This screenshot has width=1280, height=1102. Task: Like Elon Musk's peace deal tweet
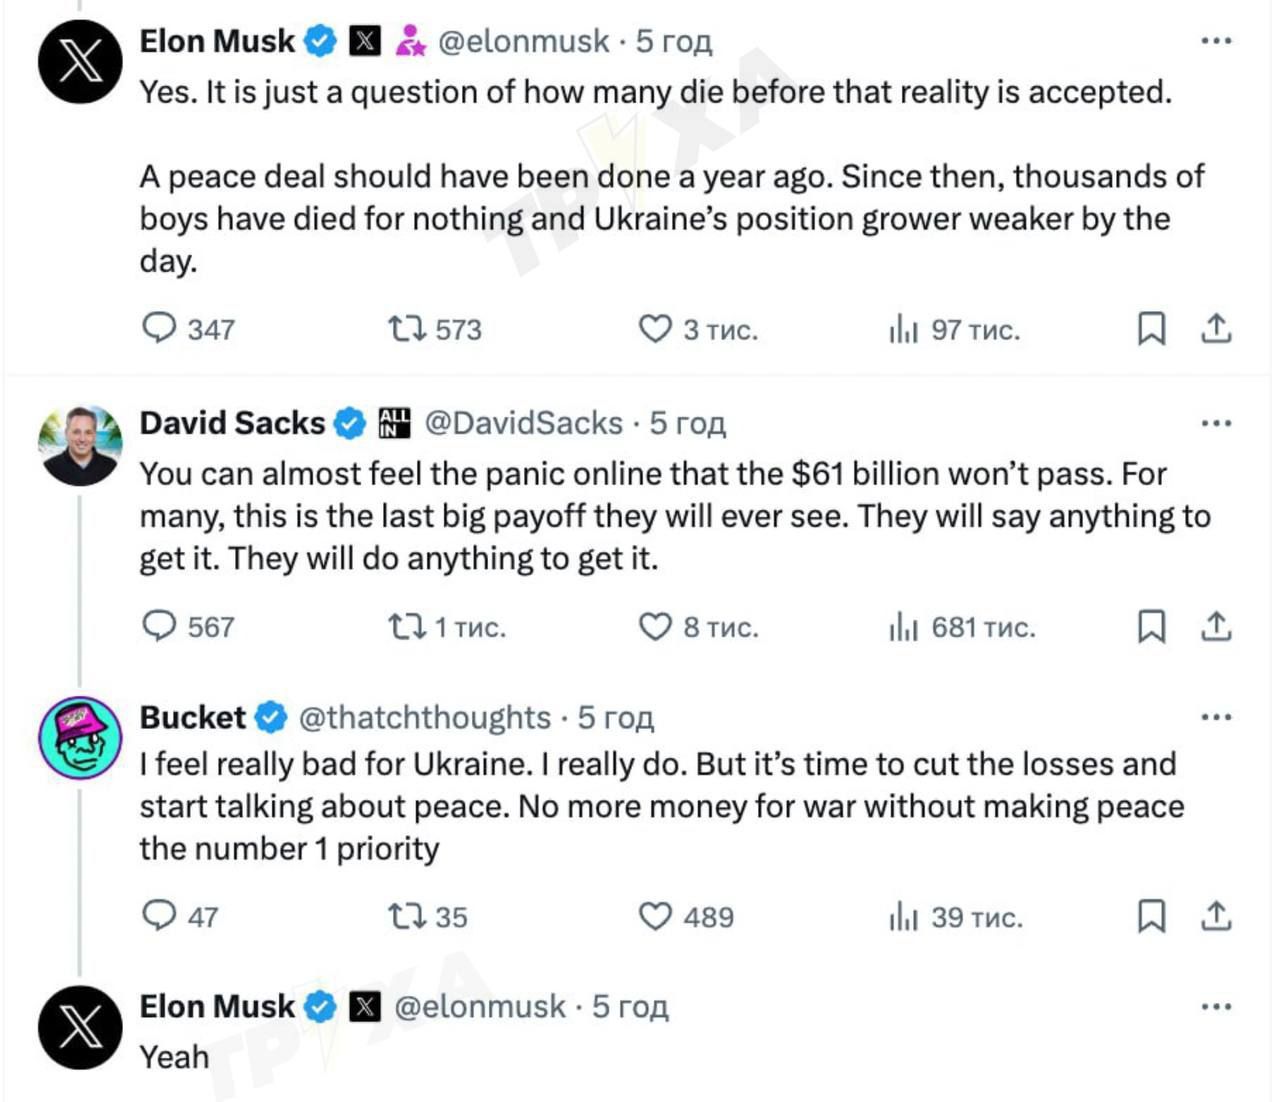point(655,328)
